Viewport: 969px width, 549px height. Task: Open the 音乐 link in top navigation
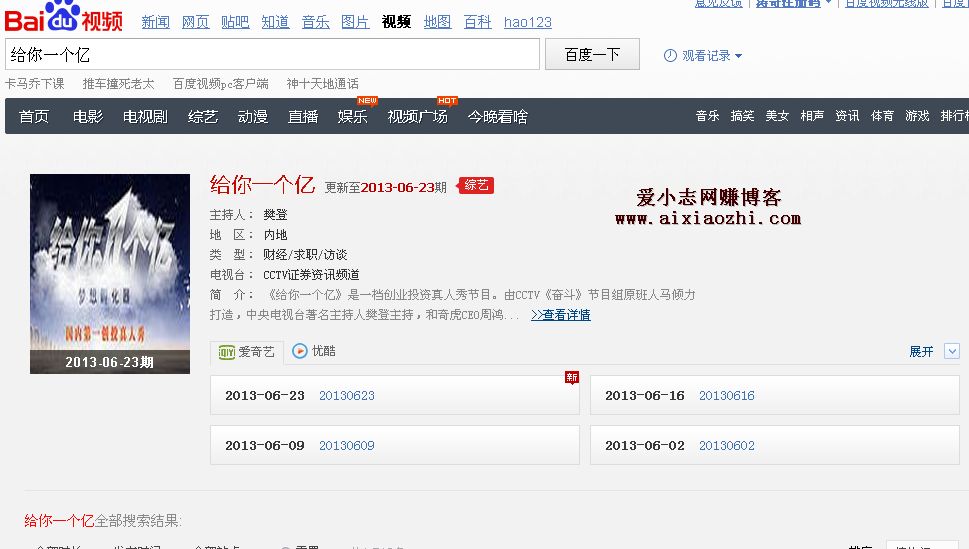pos(316,22)
